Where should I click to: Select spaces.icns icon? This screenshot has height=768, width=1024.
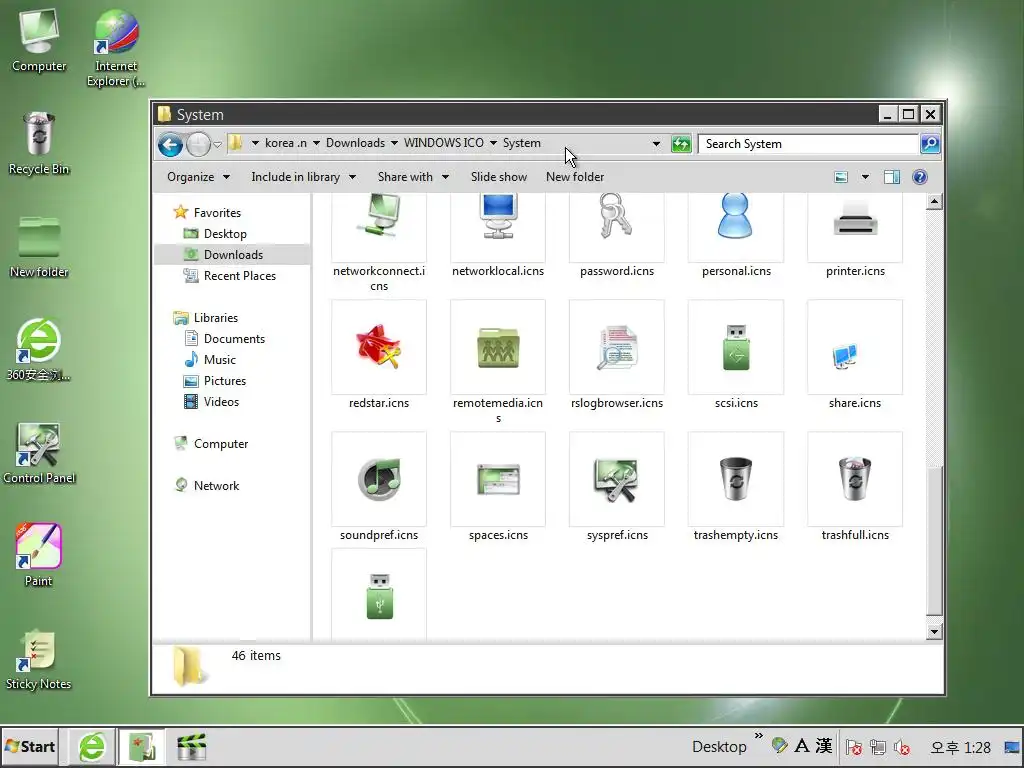(x=498, y=479)
